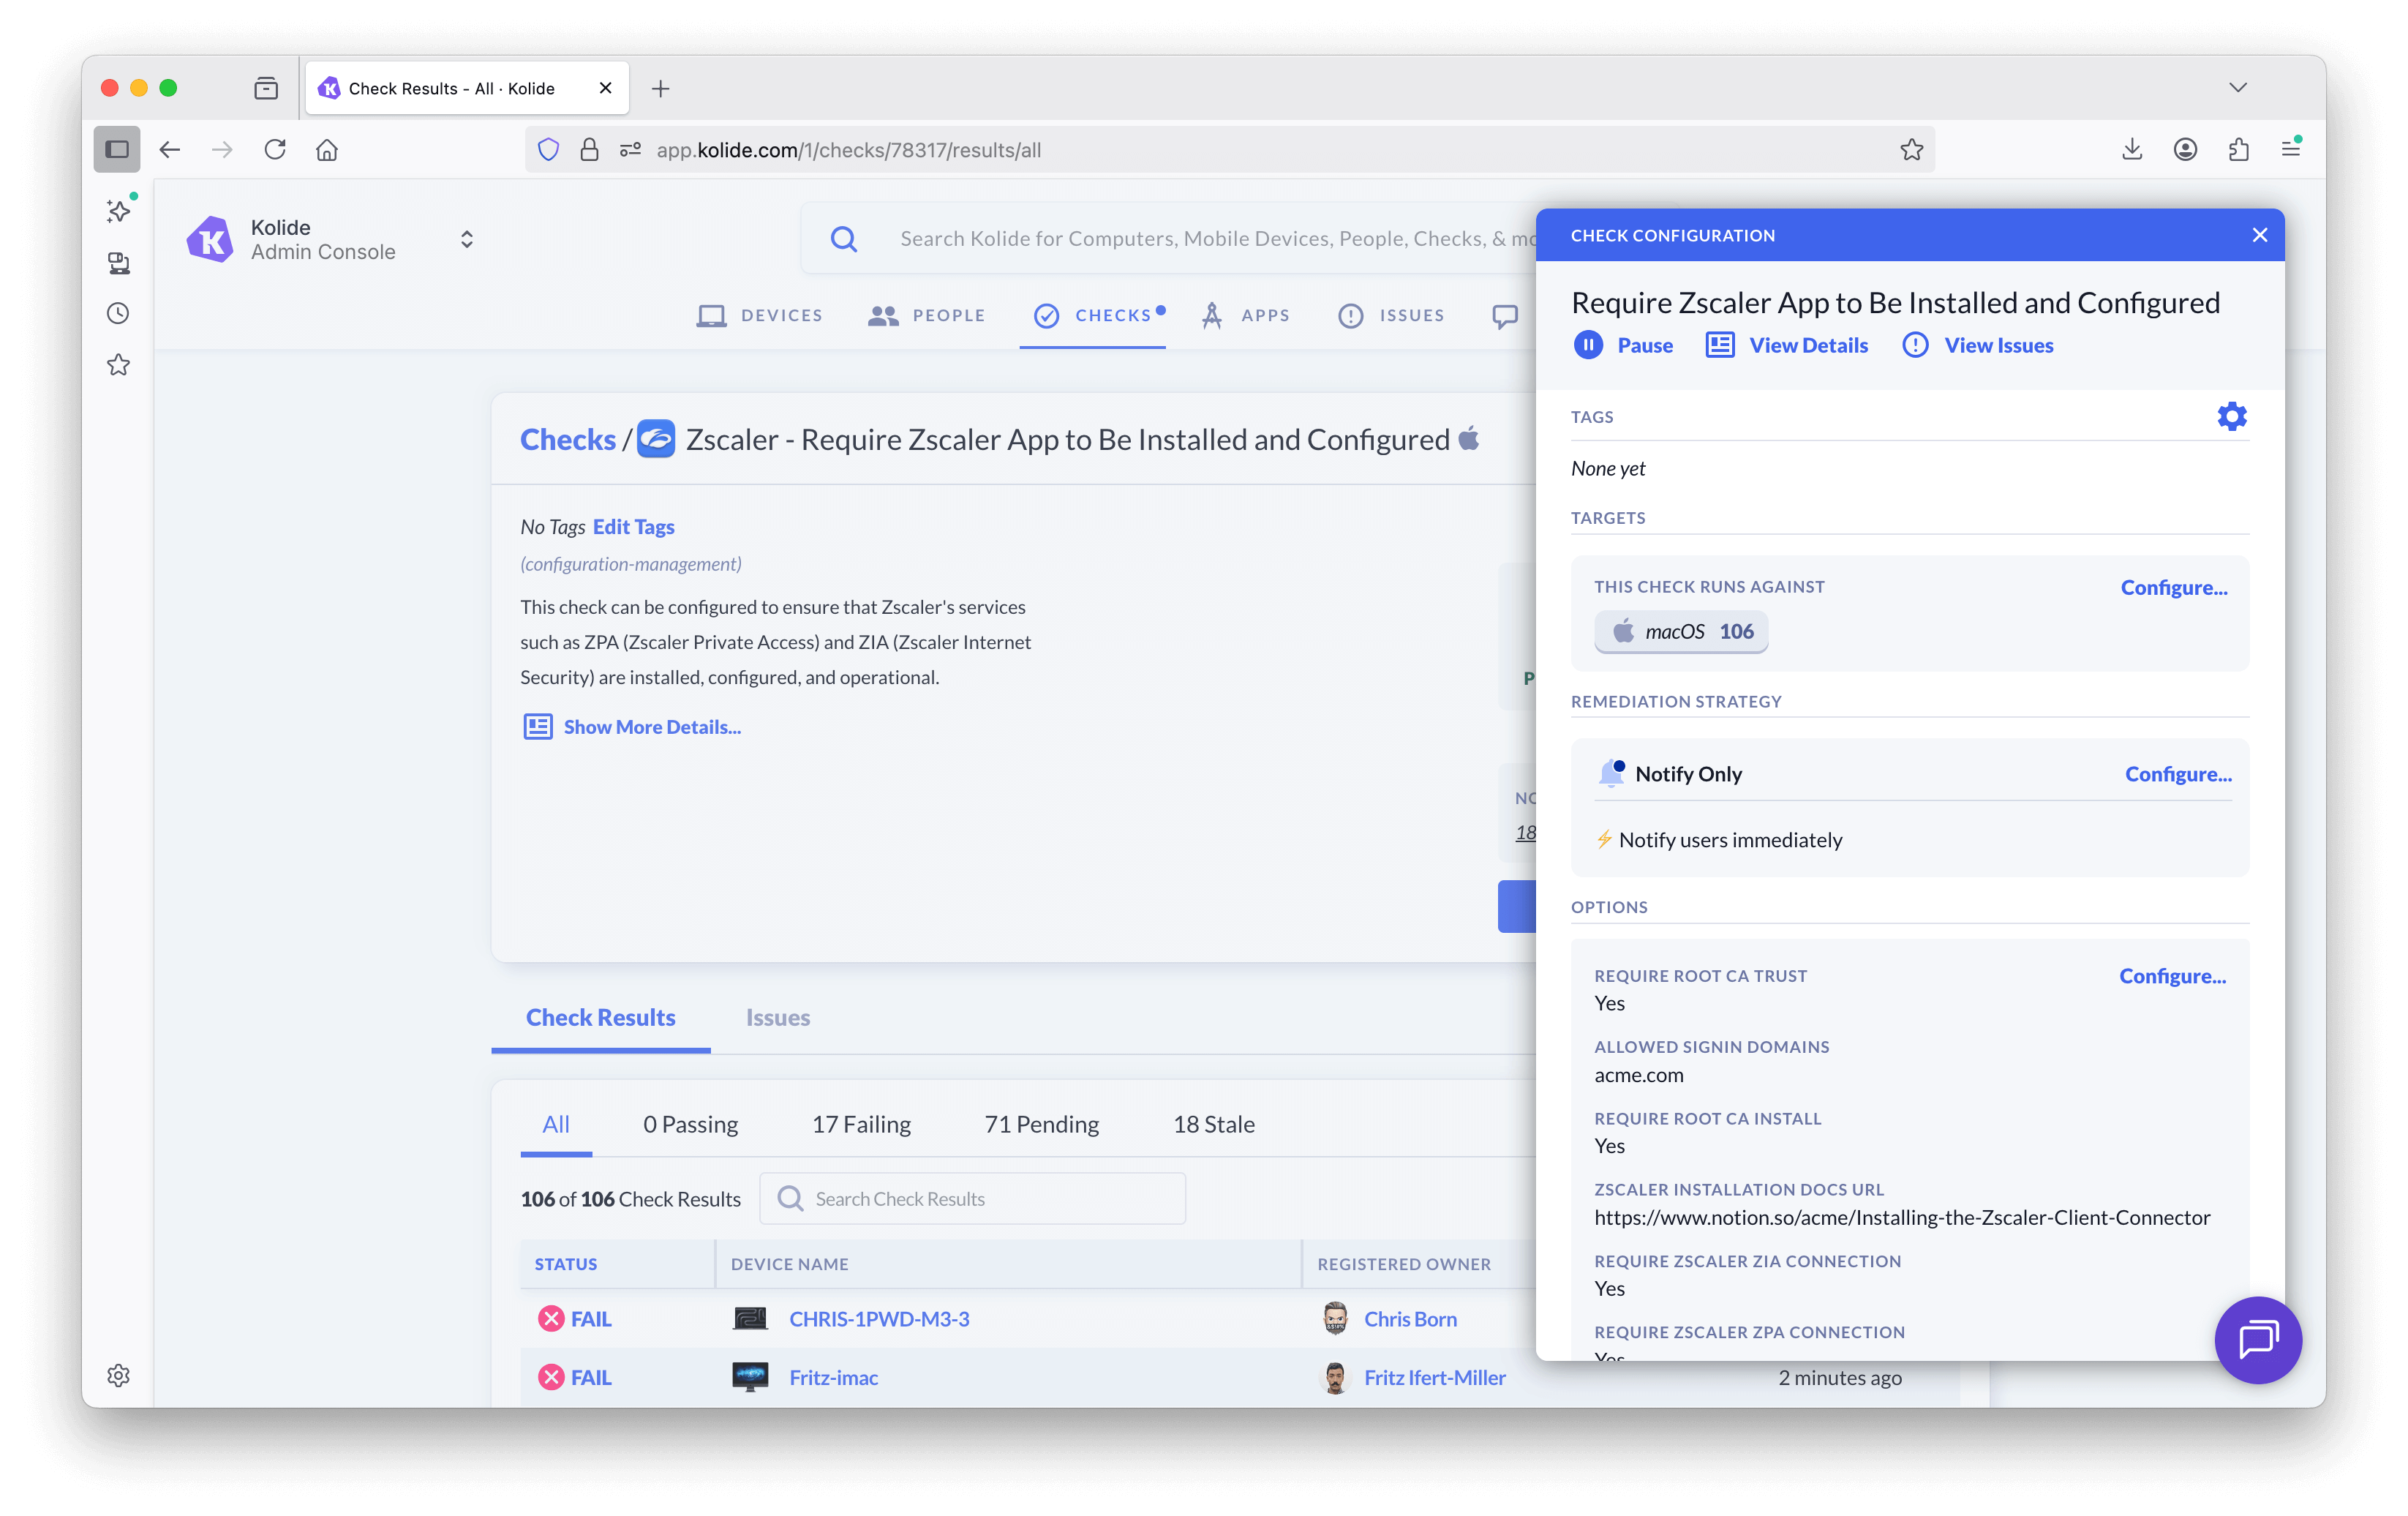Expand the Kolide Admin Console switcher
This screenshot has height=1516, width=2408.
tap(466, 239)
